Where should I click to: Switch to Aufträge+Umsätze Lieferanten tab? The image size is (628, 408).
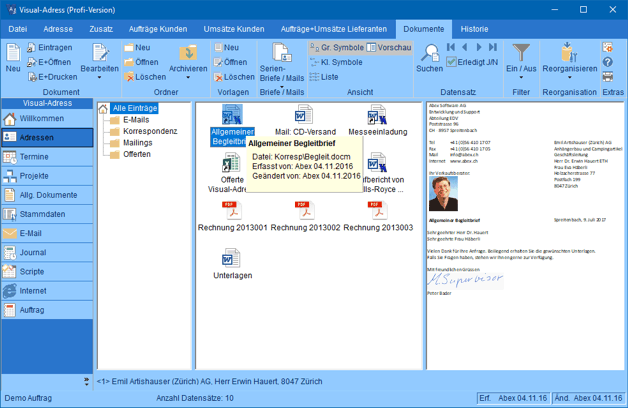coord(334,29)
